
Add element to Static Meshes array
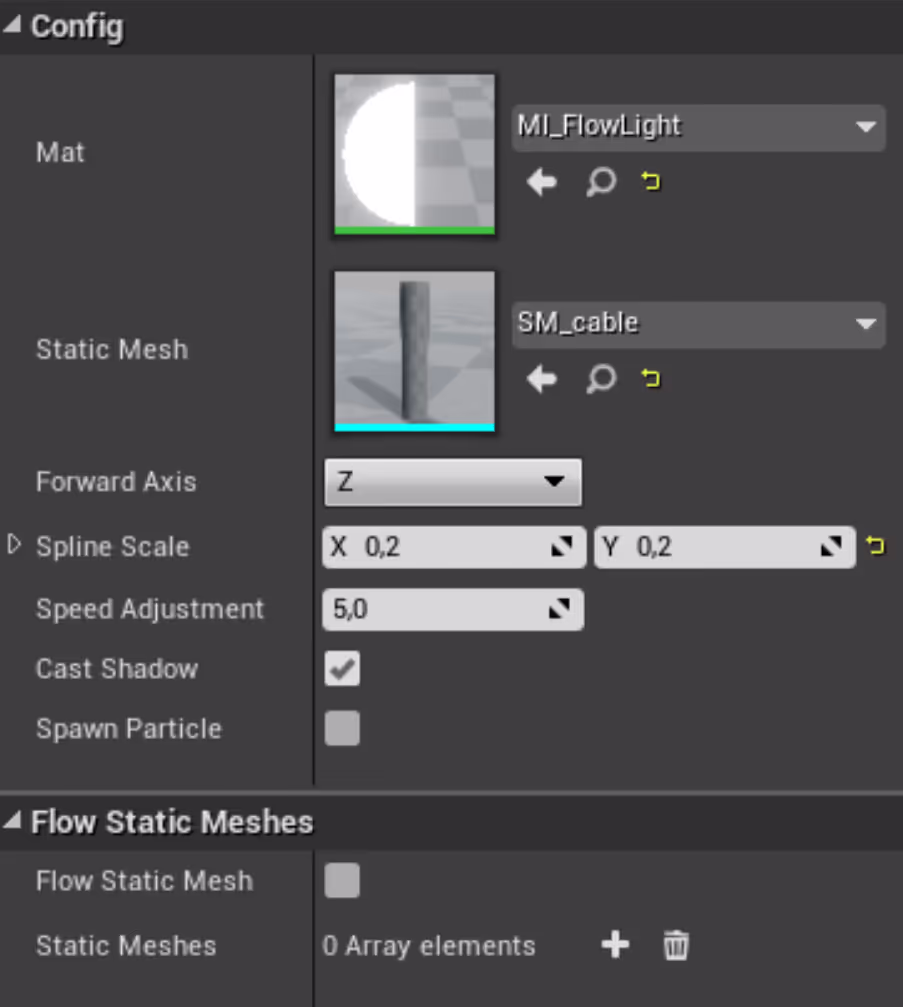[x=615, y=945]
